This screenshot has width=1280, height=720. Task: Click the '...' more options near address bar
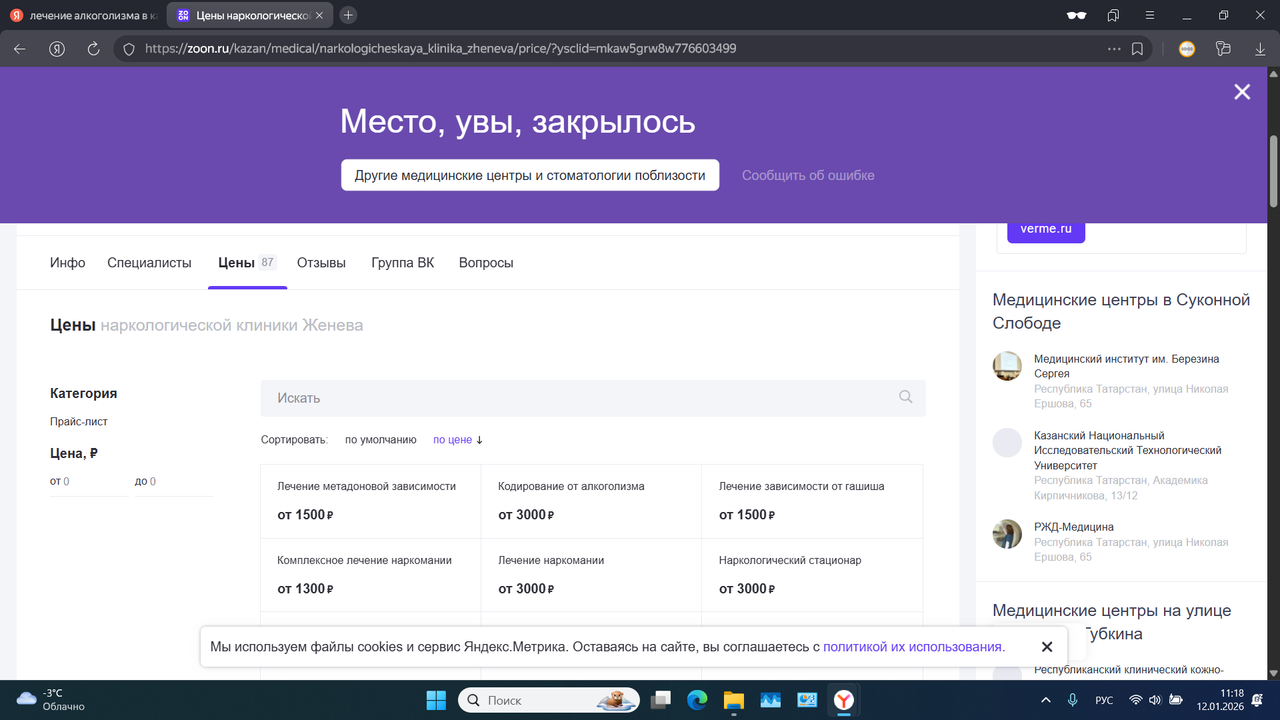[x=1113, y=48]
